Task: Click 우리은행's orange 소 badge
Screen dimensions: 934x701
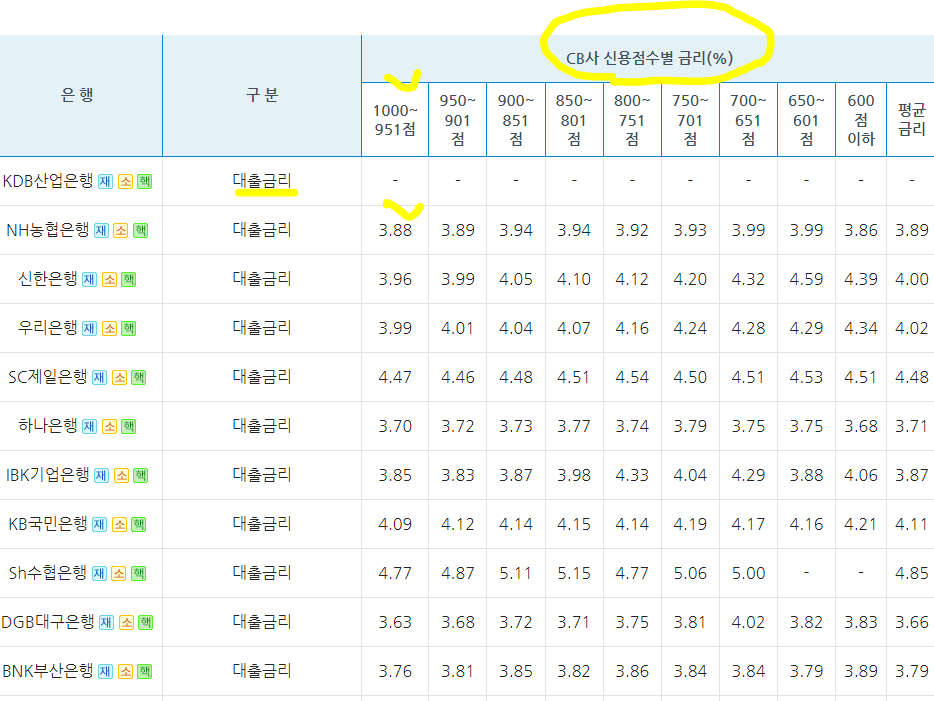Action: pyautogui.click(x=109, y=328)
